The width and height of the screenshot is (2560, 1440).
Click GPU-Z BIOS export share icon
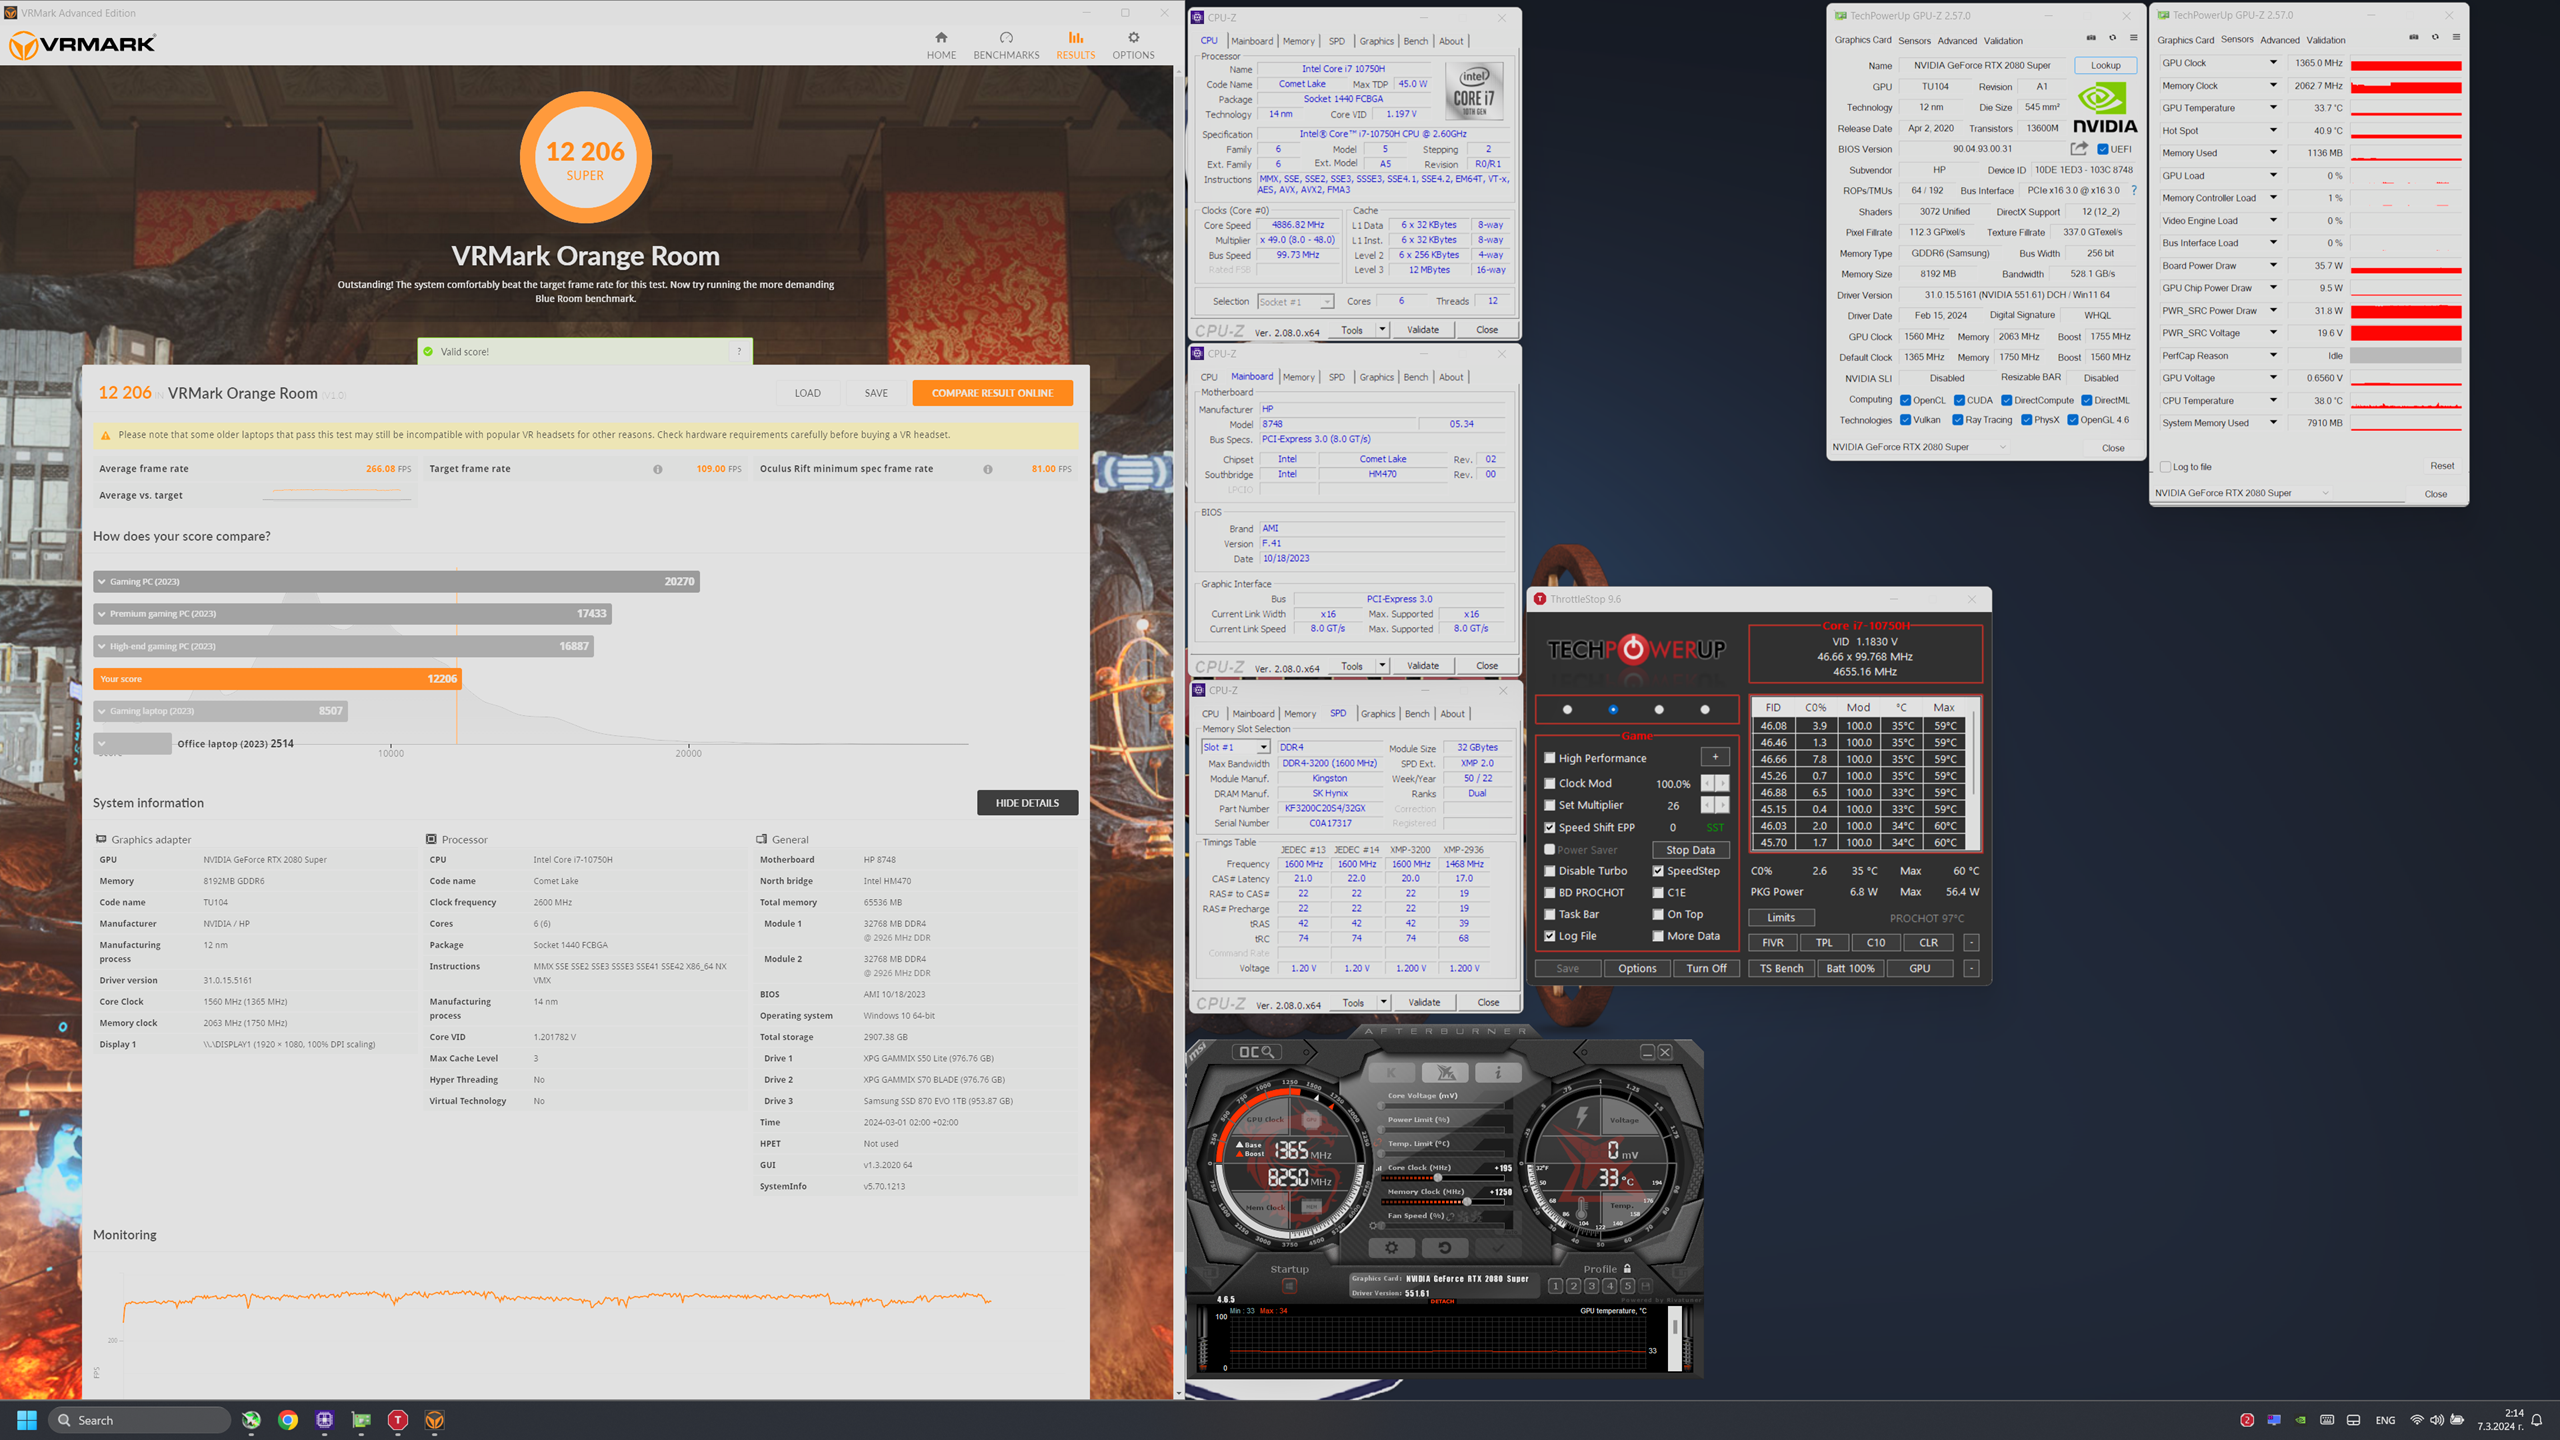coord(2079,149)
